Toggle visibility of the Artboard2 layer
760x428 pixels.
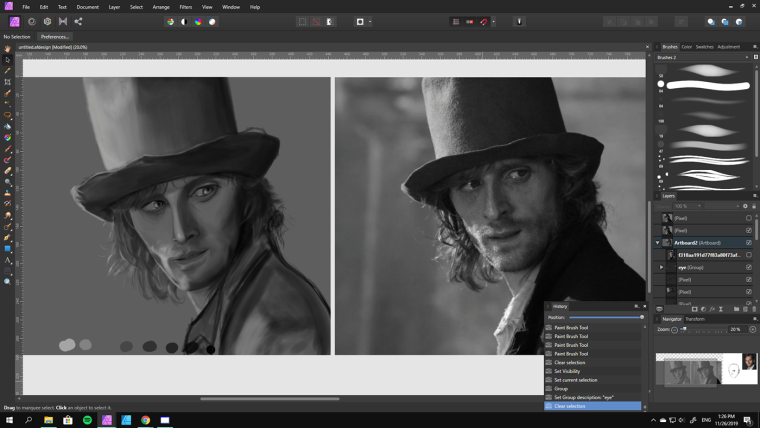tap(748, 242)
